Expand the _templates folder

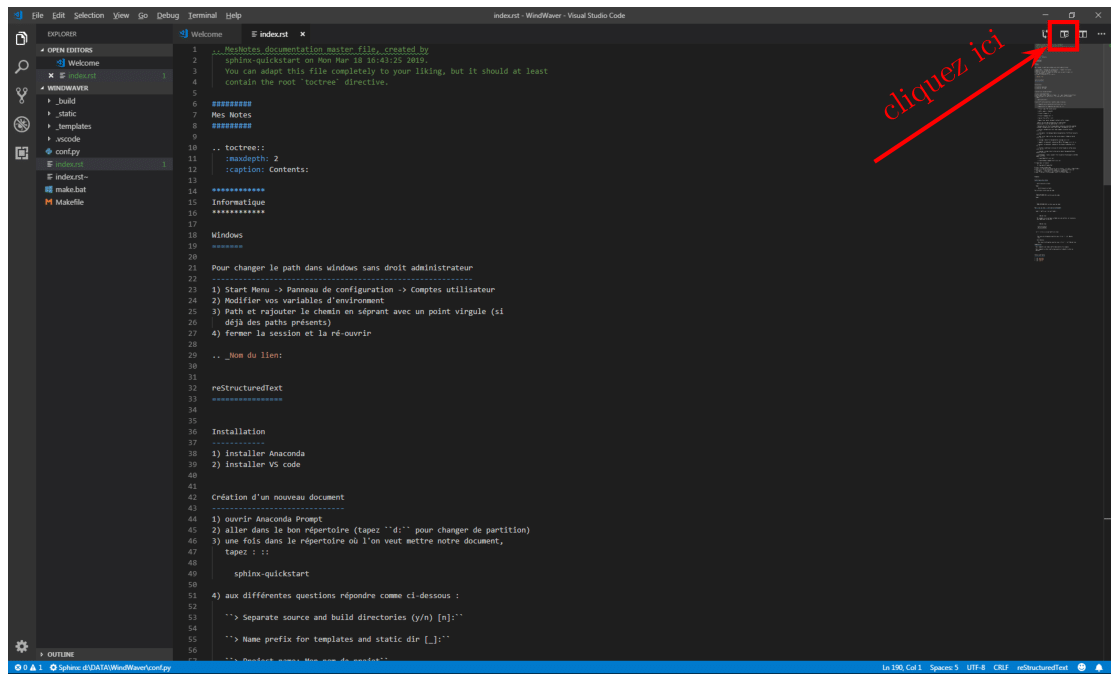click(x=74, y=126)
